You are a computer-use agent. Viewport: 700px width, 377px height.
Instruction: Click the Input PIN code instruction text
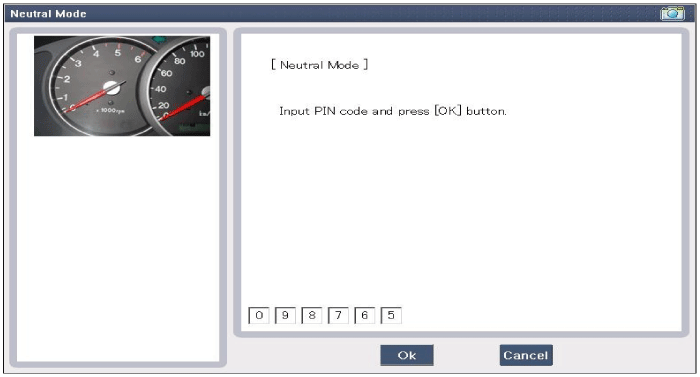[393, 111]
